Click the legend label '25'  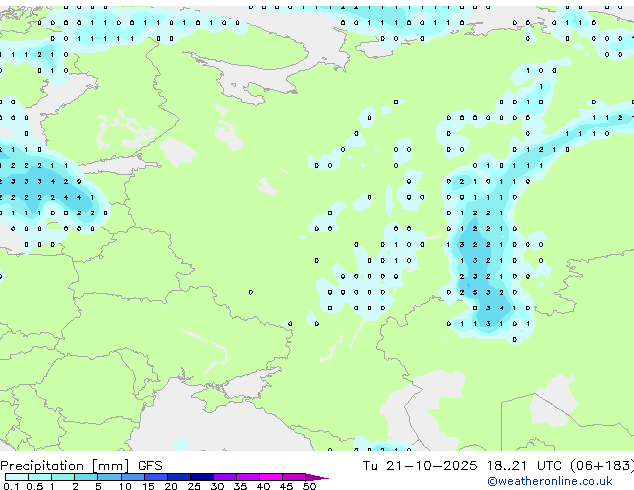pos(194,486)
